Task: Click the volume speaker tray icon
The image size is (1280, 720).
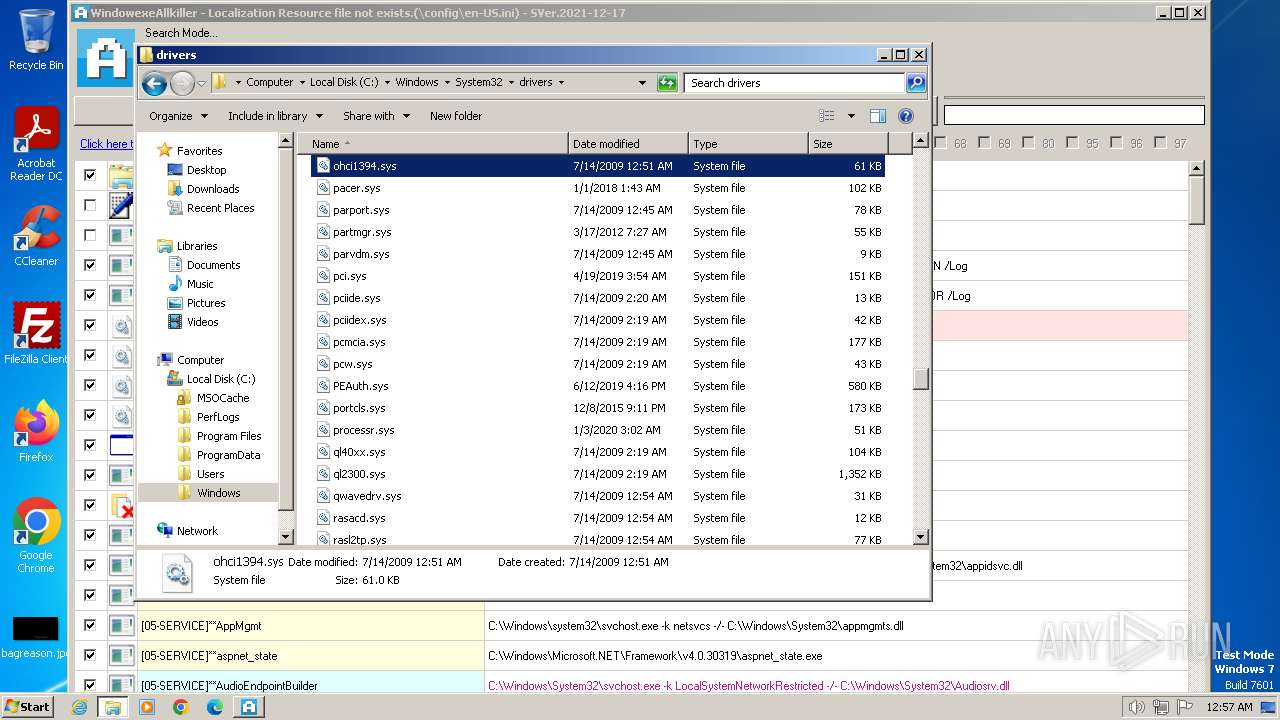Action: pyautogui.click(x=1137, y=707)
